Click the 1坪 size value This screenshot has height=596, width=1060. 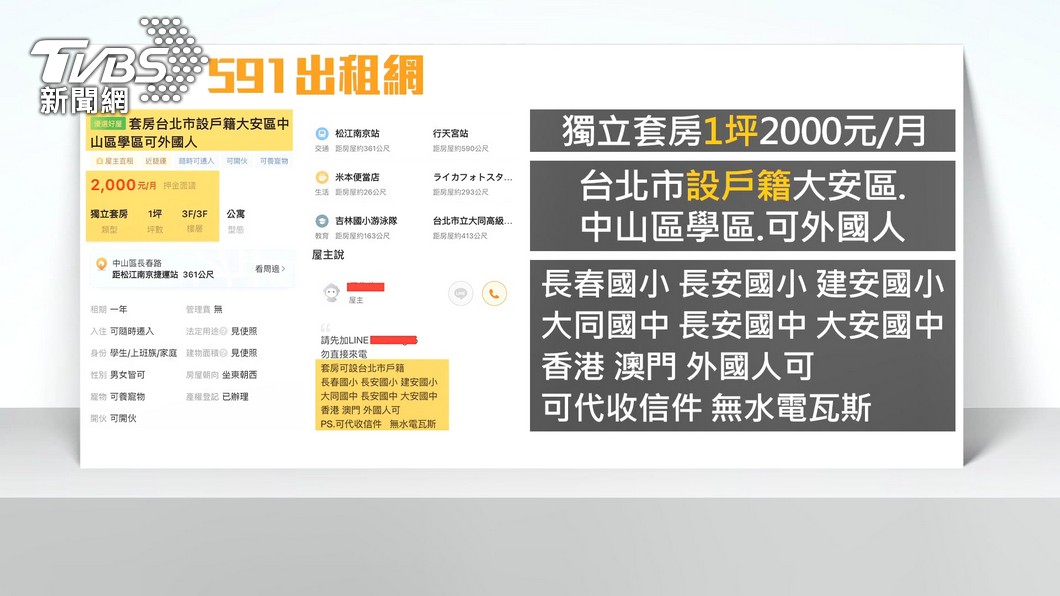pyautogui.click(x=155, y=214)
